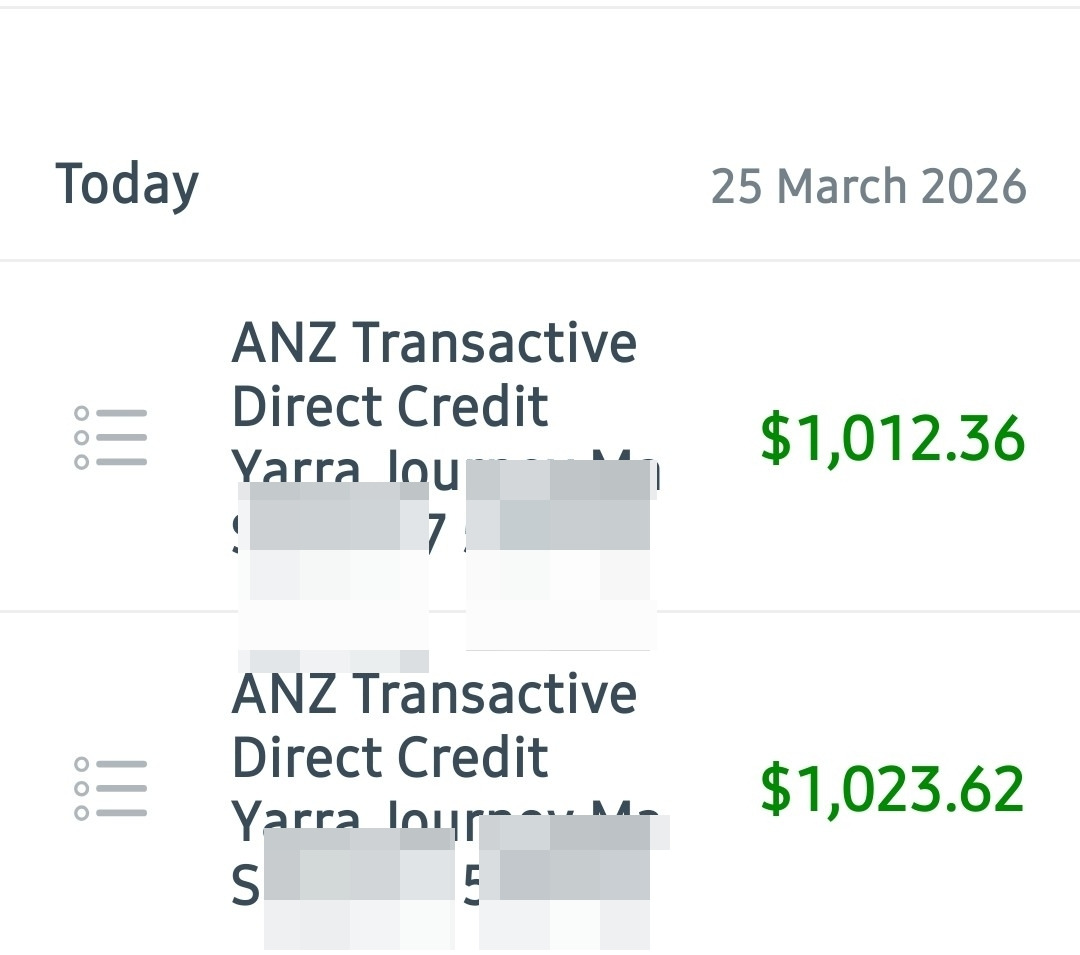1080x955 pixels.
Task: Tap the digit 5 in second transaction reference
Action: (x=471, y=884)
